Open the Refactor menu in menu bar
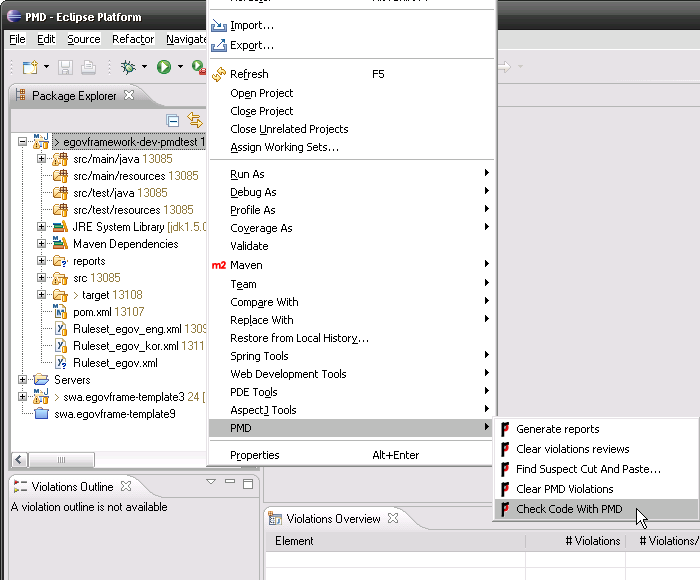 [x=133, y=39]
